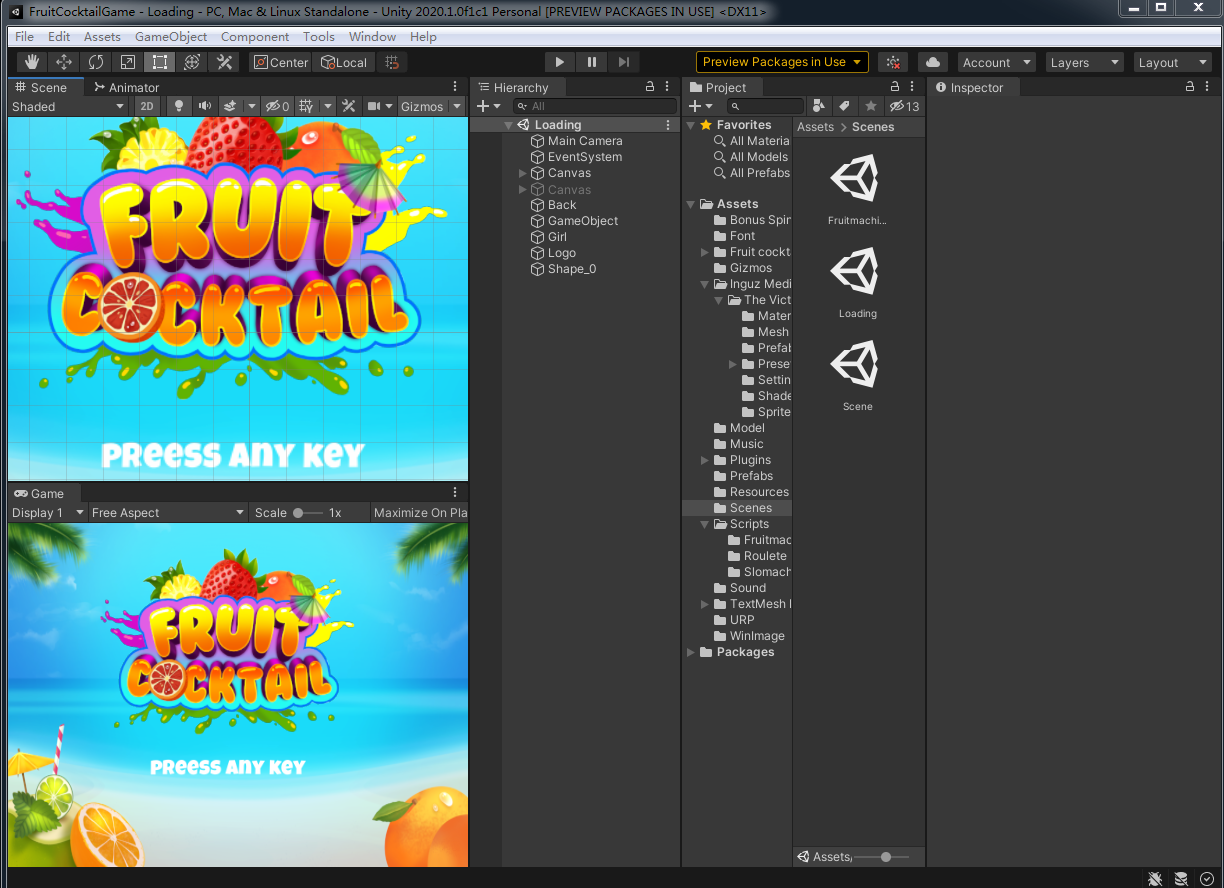The width and height of the screenshot is (1224, 888).
Task: Lock the Hierarchy panel
Action: (x=650, y=87)
